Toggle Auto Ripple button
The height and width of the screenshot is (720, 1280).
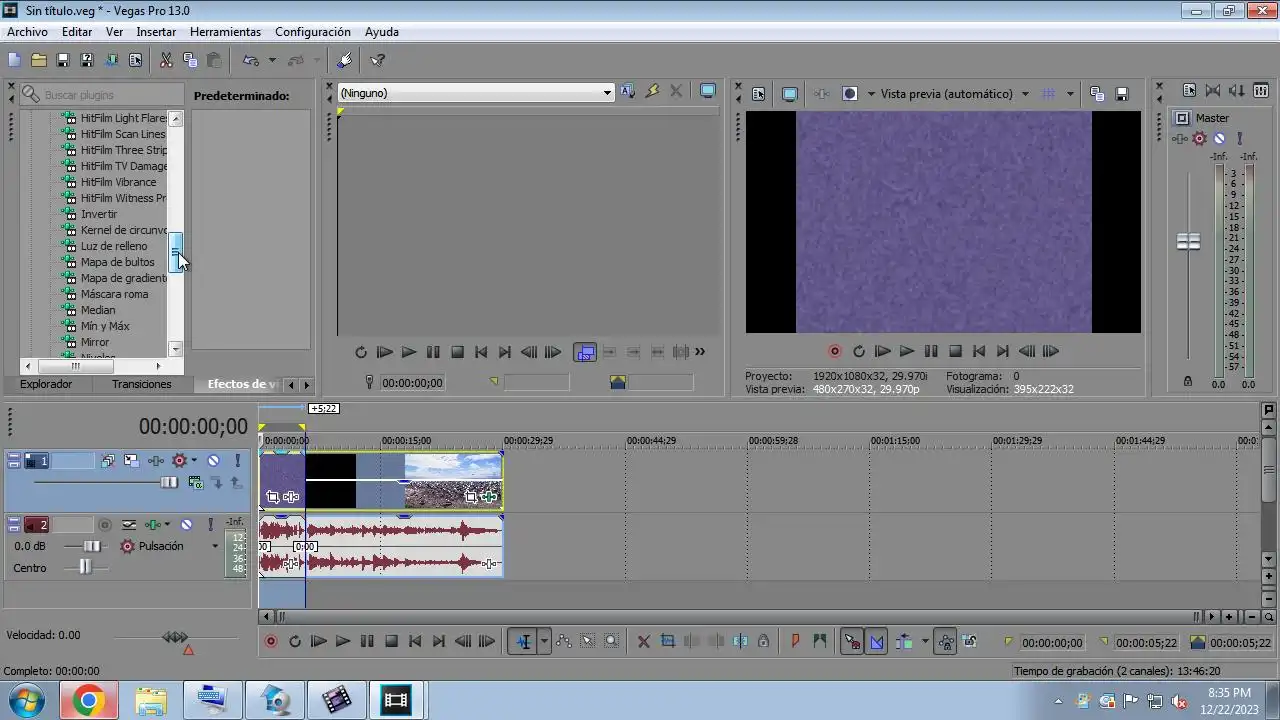[904, 642]
